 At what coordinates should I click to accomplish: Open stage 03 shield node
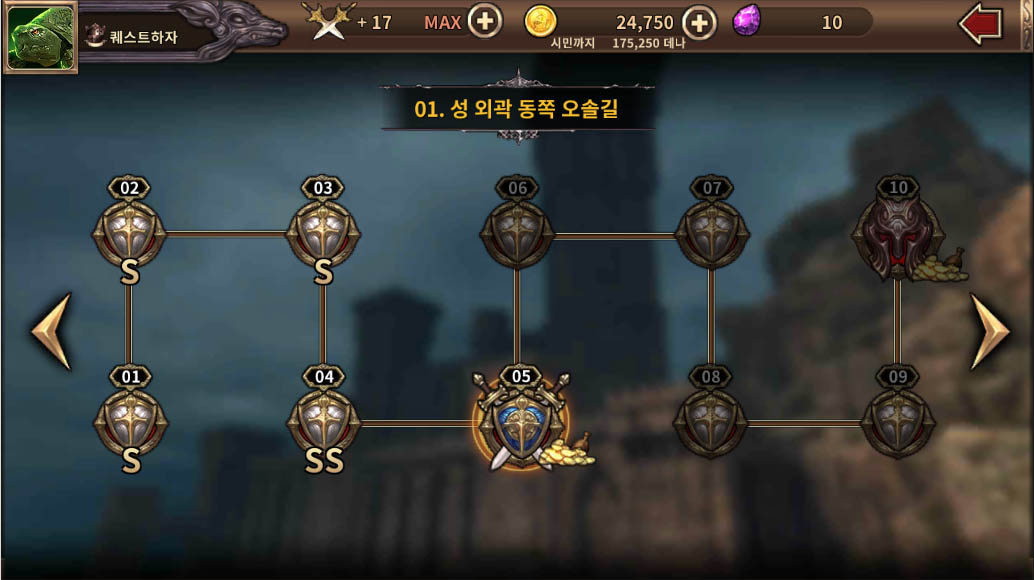coord(323,232)
